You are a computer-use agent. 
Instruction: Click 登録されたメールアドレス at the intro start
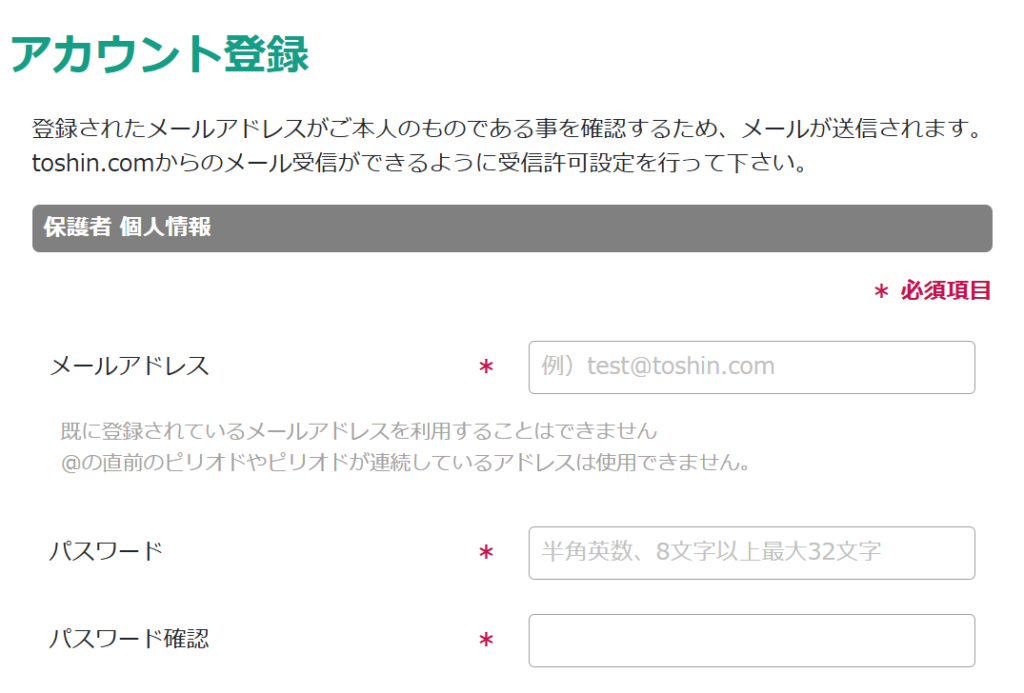(x=147, y=129)
